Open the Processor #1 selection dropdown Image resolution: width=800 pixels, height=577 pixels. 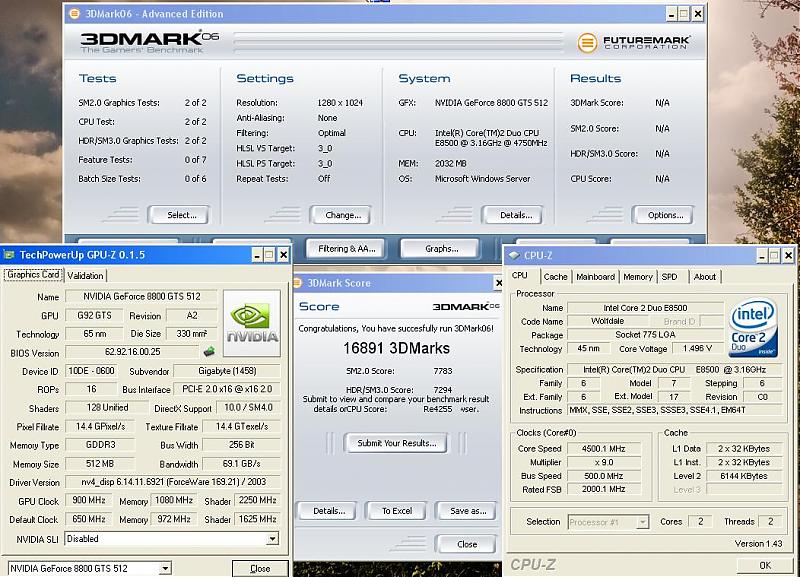643,522
